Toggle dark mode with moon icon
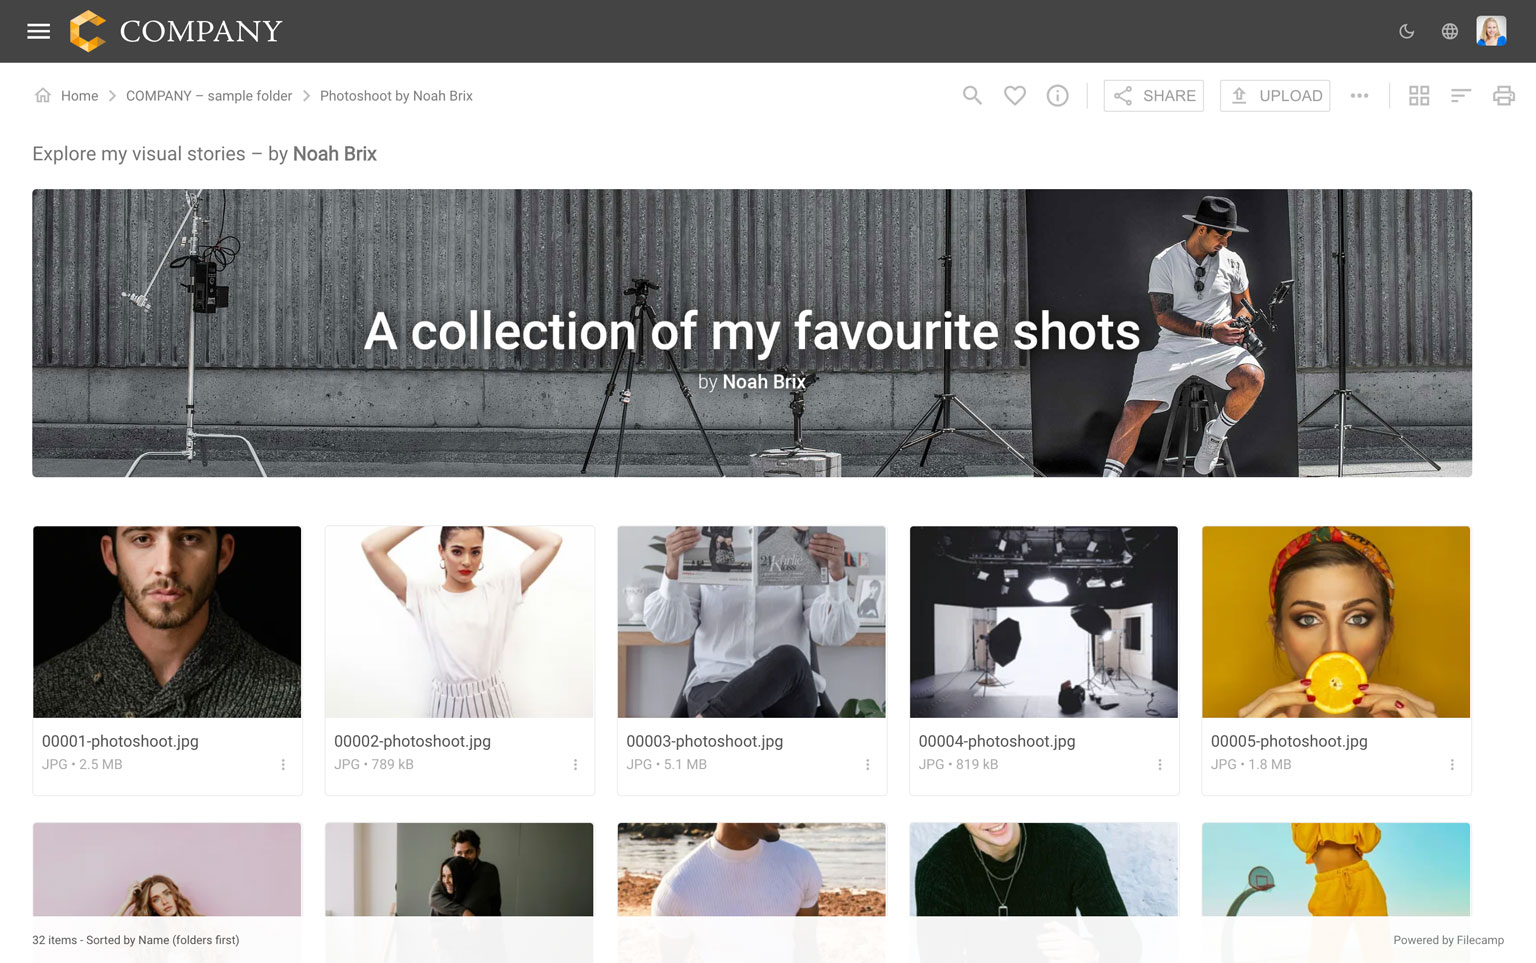The width and height of the screenshot is (1536, 963). tap(1406, 31)
